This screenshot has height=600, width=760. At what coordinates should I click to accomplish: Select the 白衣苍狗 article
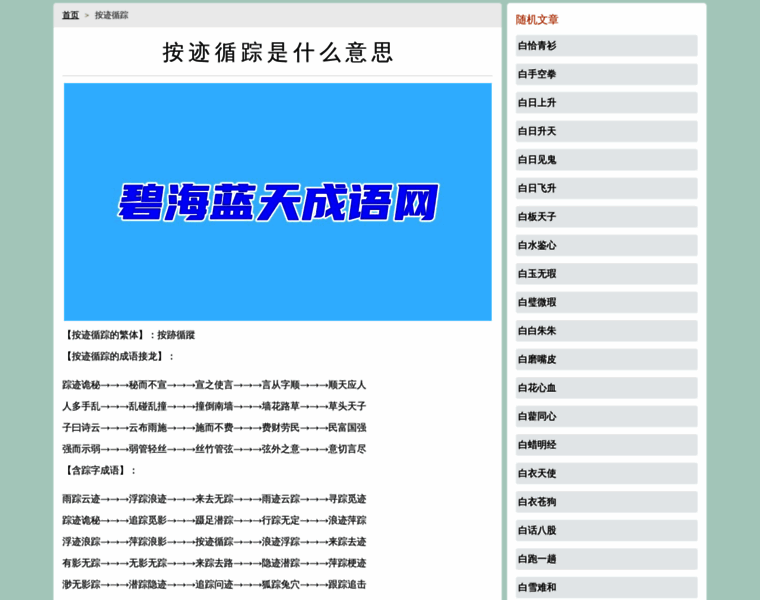tap(537, 502)
